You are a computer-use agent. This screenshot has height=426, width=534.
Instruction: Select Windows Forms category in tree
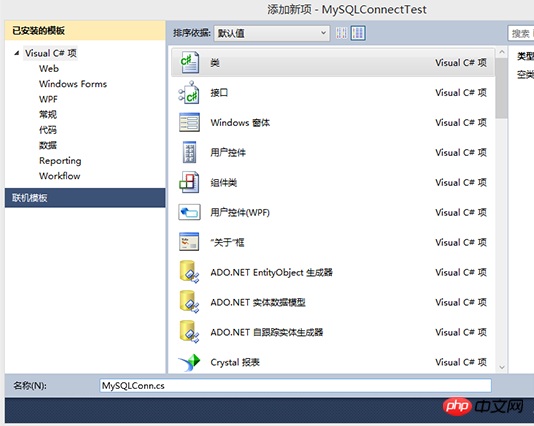point(73,84)
